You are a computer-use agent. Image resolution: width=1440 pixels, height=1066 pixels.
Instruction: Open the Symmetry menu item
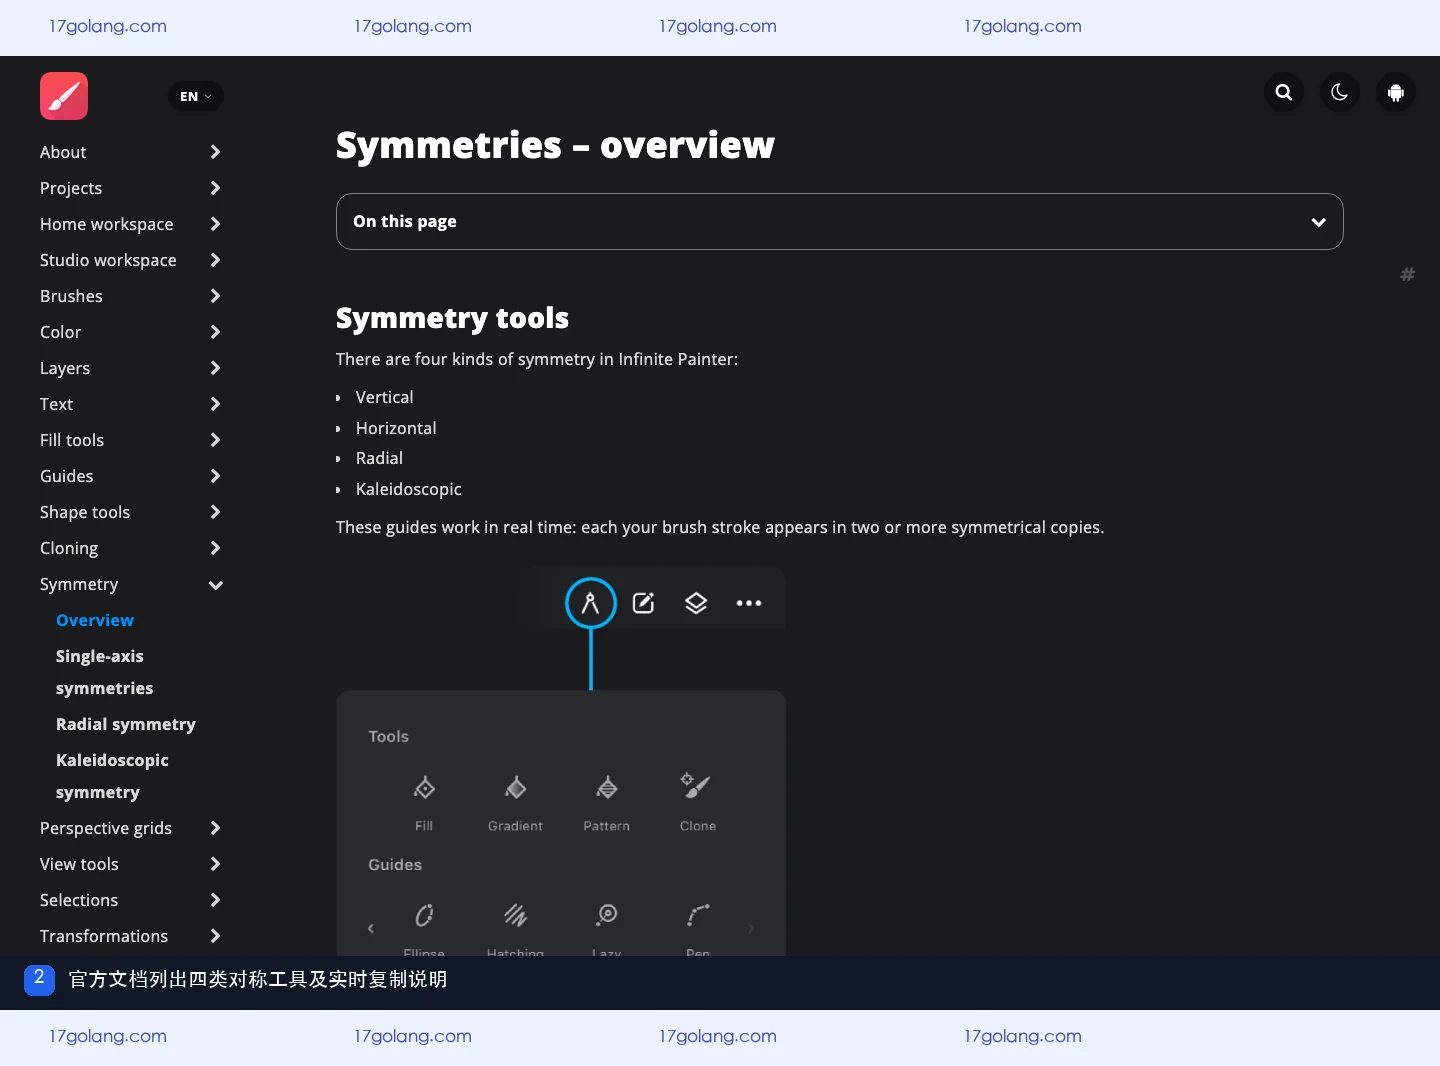79,584
